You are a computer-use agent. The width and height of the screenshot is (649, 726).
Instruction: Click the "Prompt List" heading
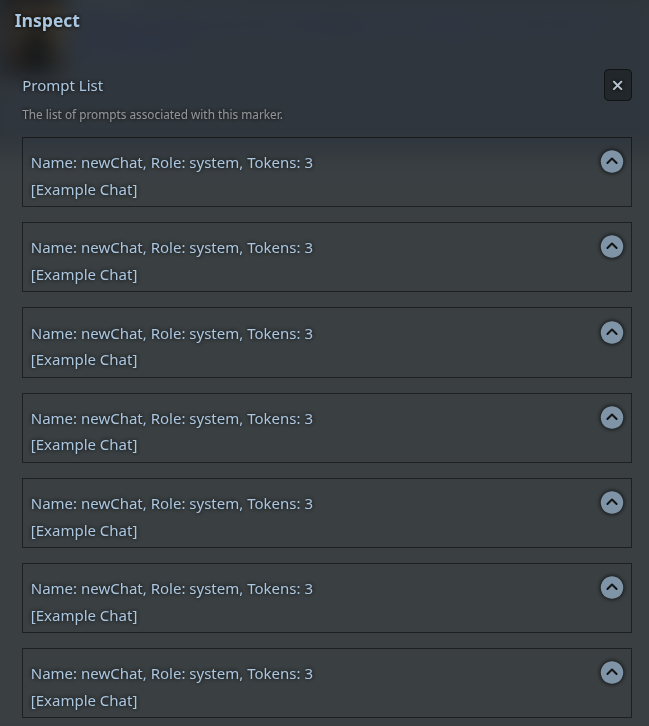tap(63, 86)
